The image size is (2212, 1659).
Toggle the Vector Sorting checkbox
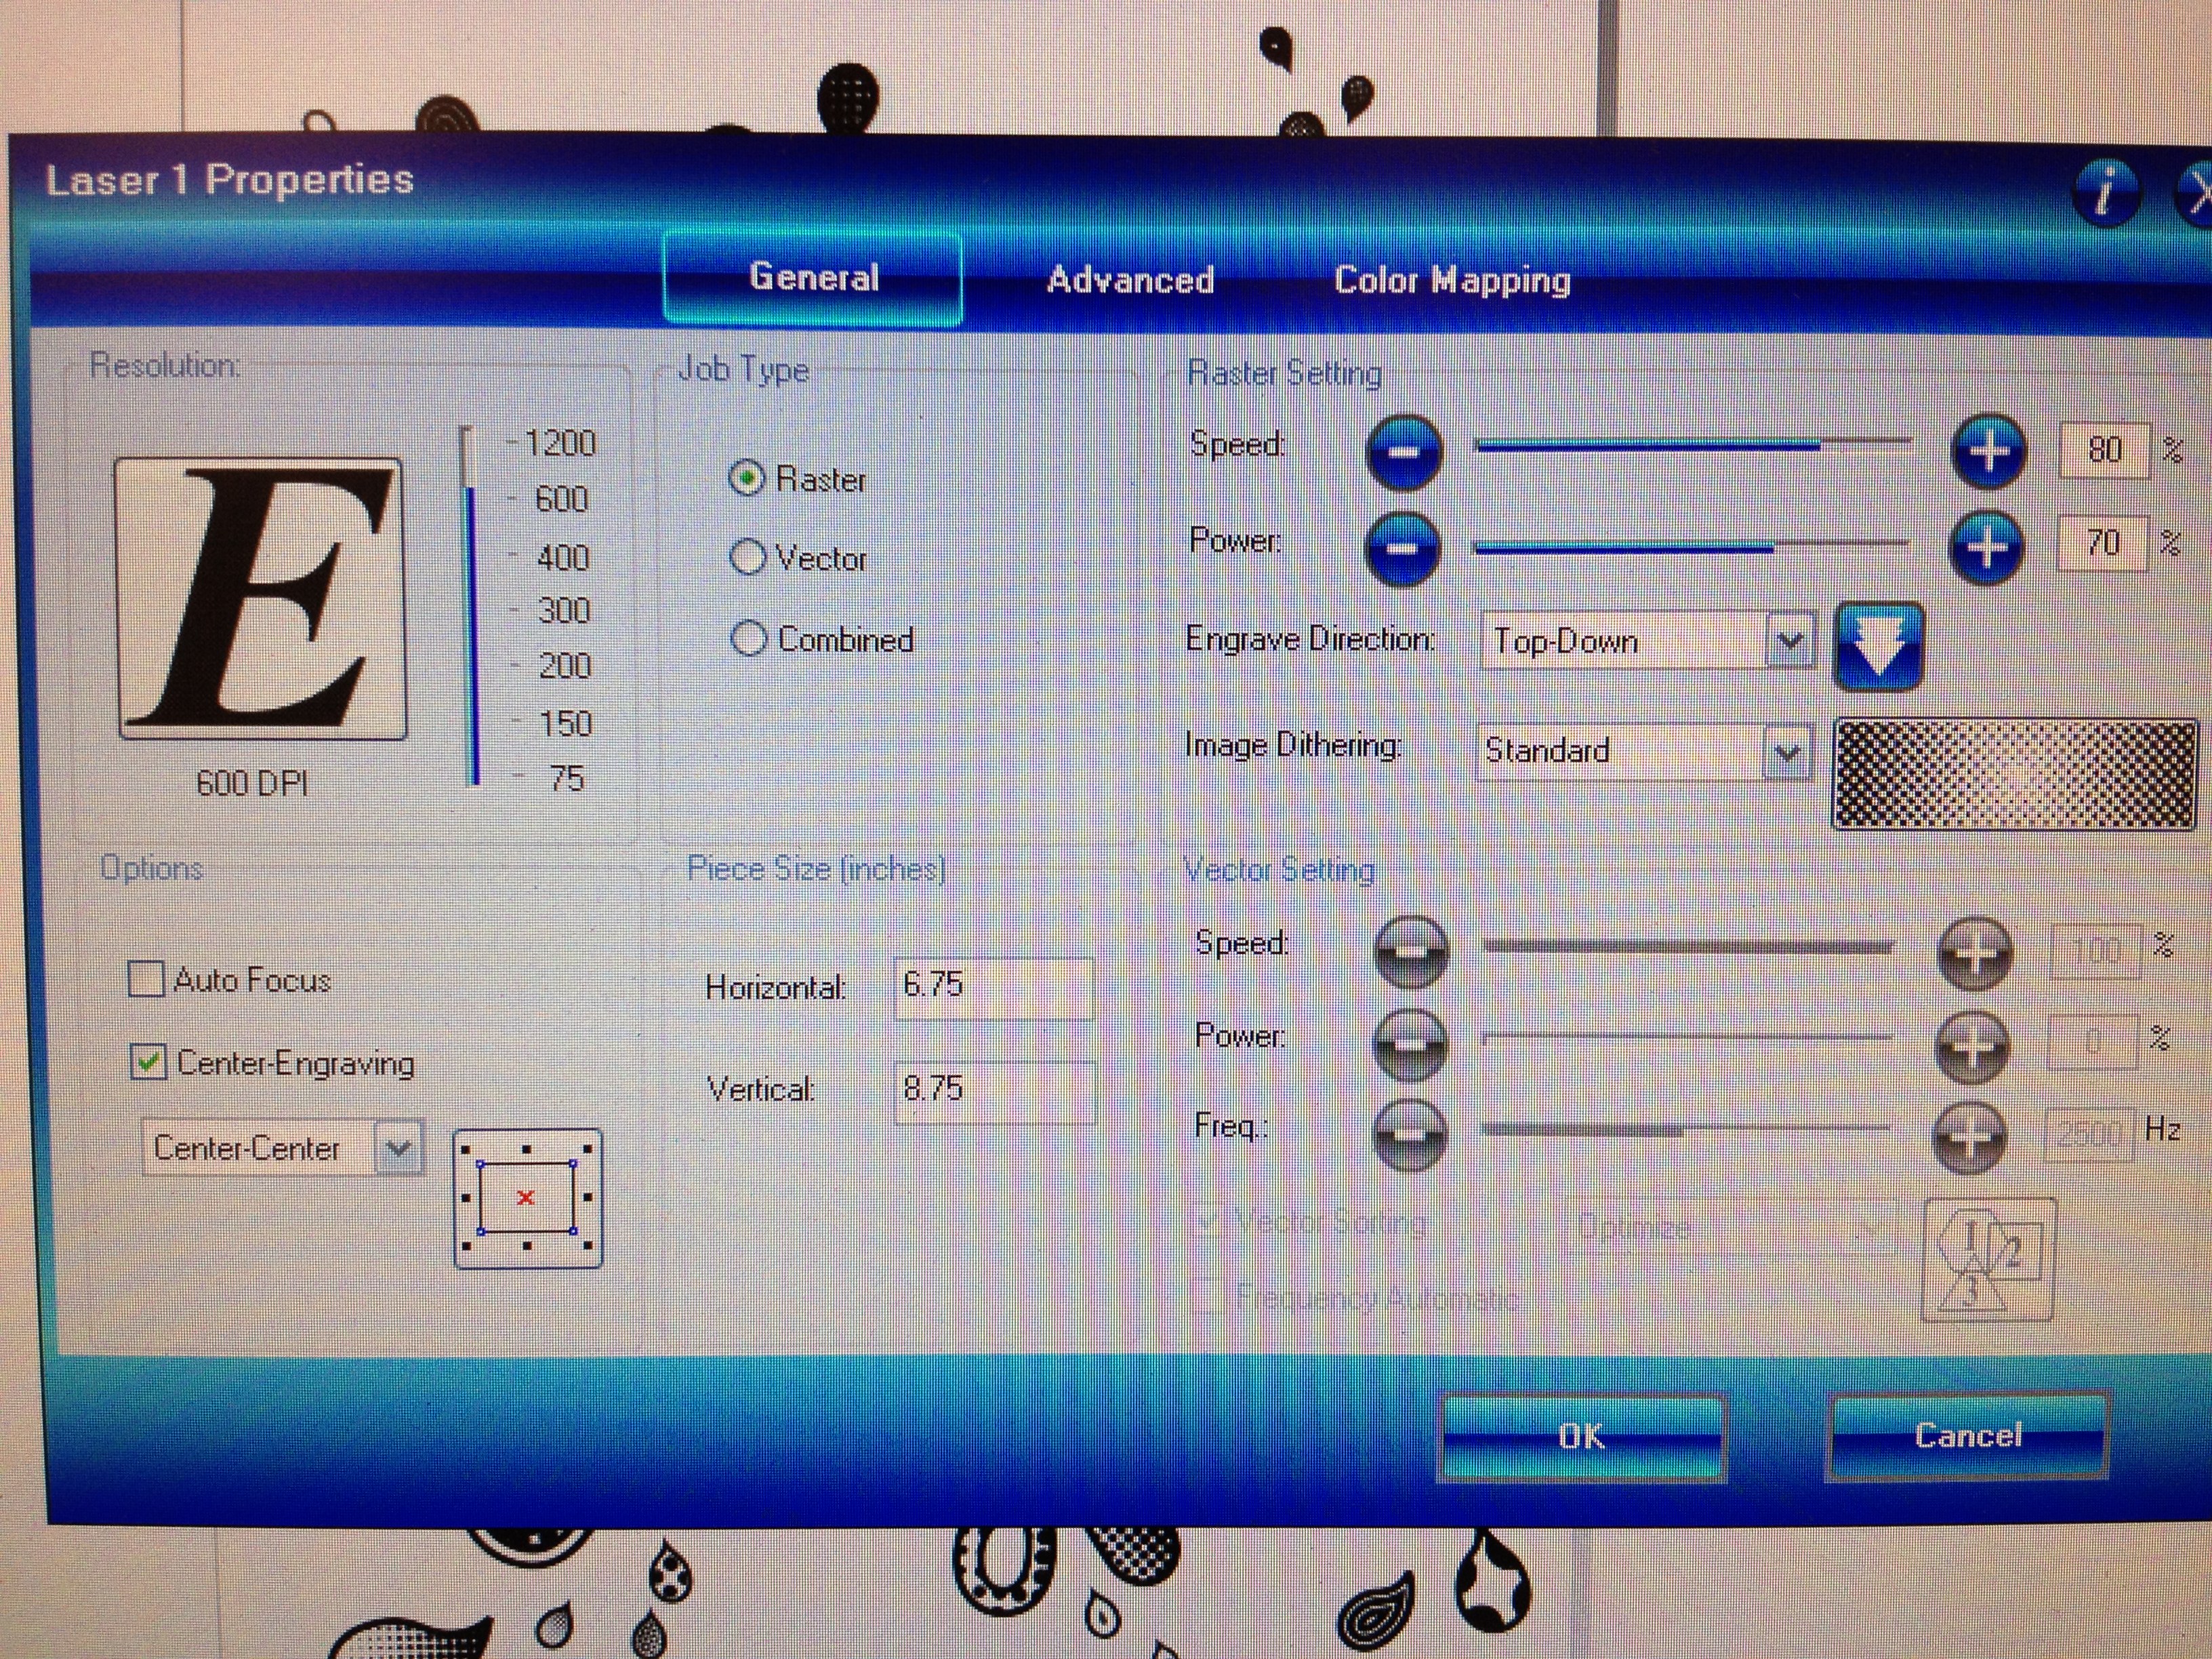click(x=1207, y=1221)
